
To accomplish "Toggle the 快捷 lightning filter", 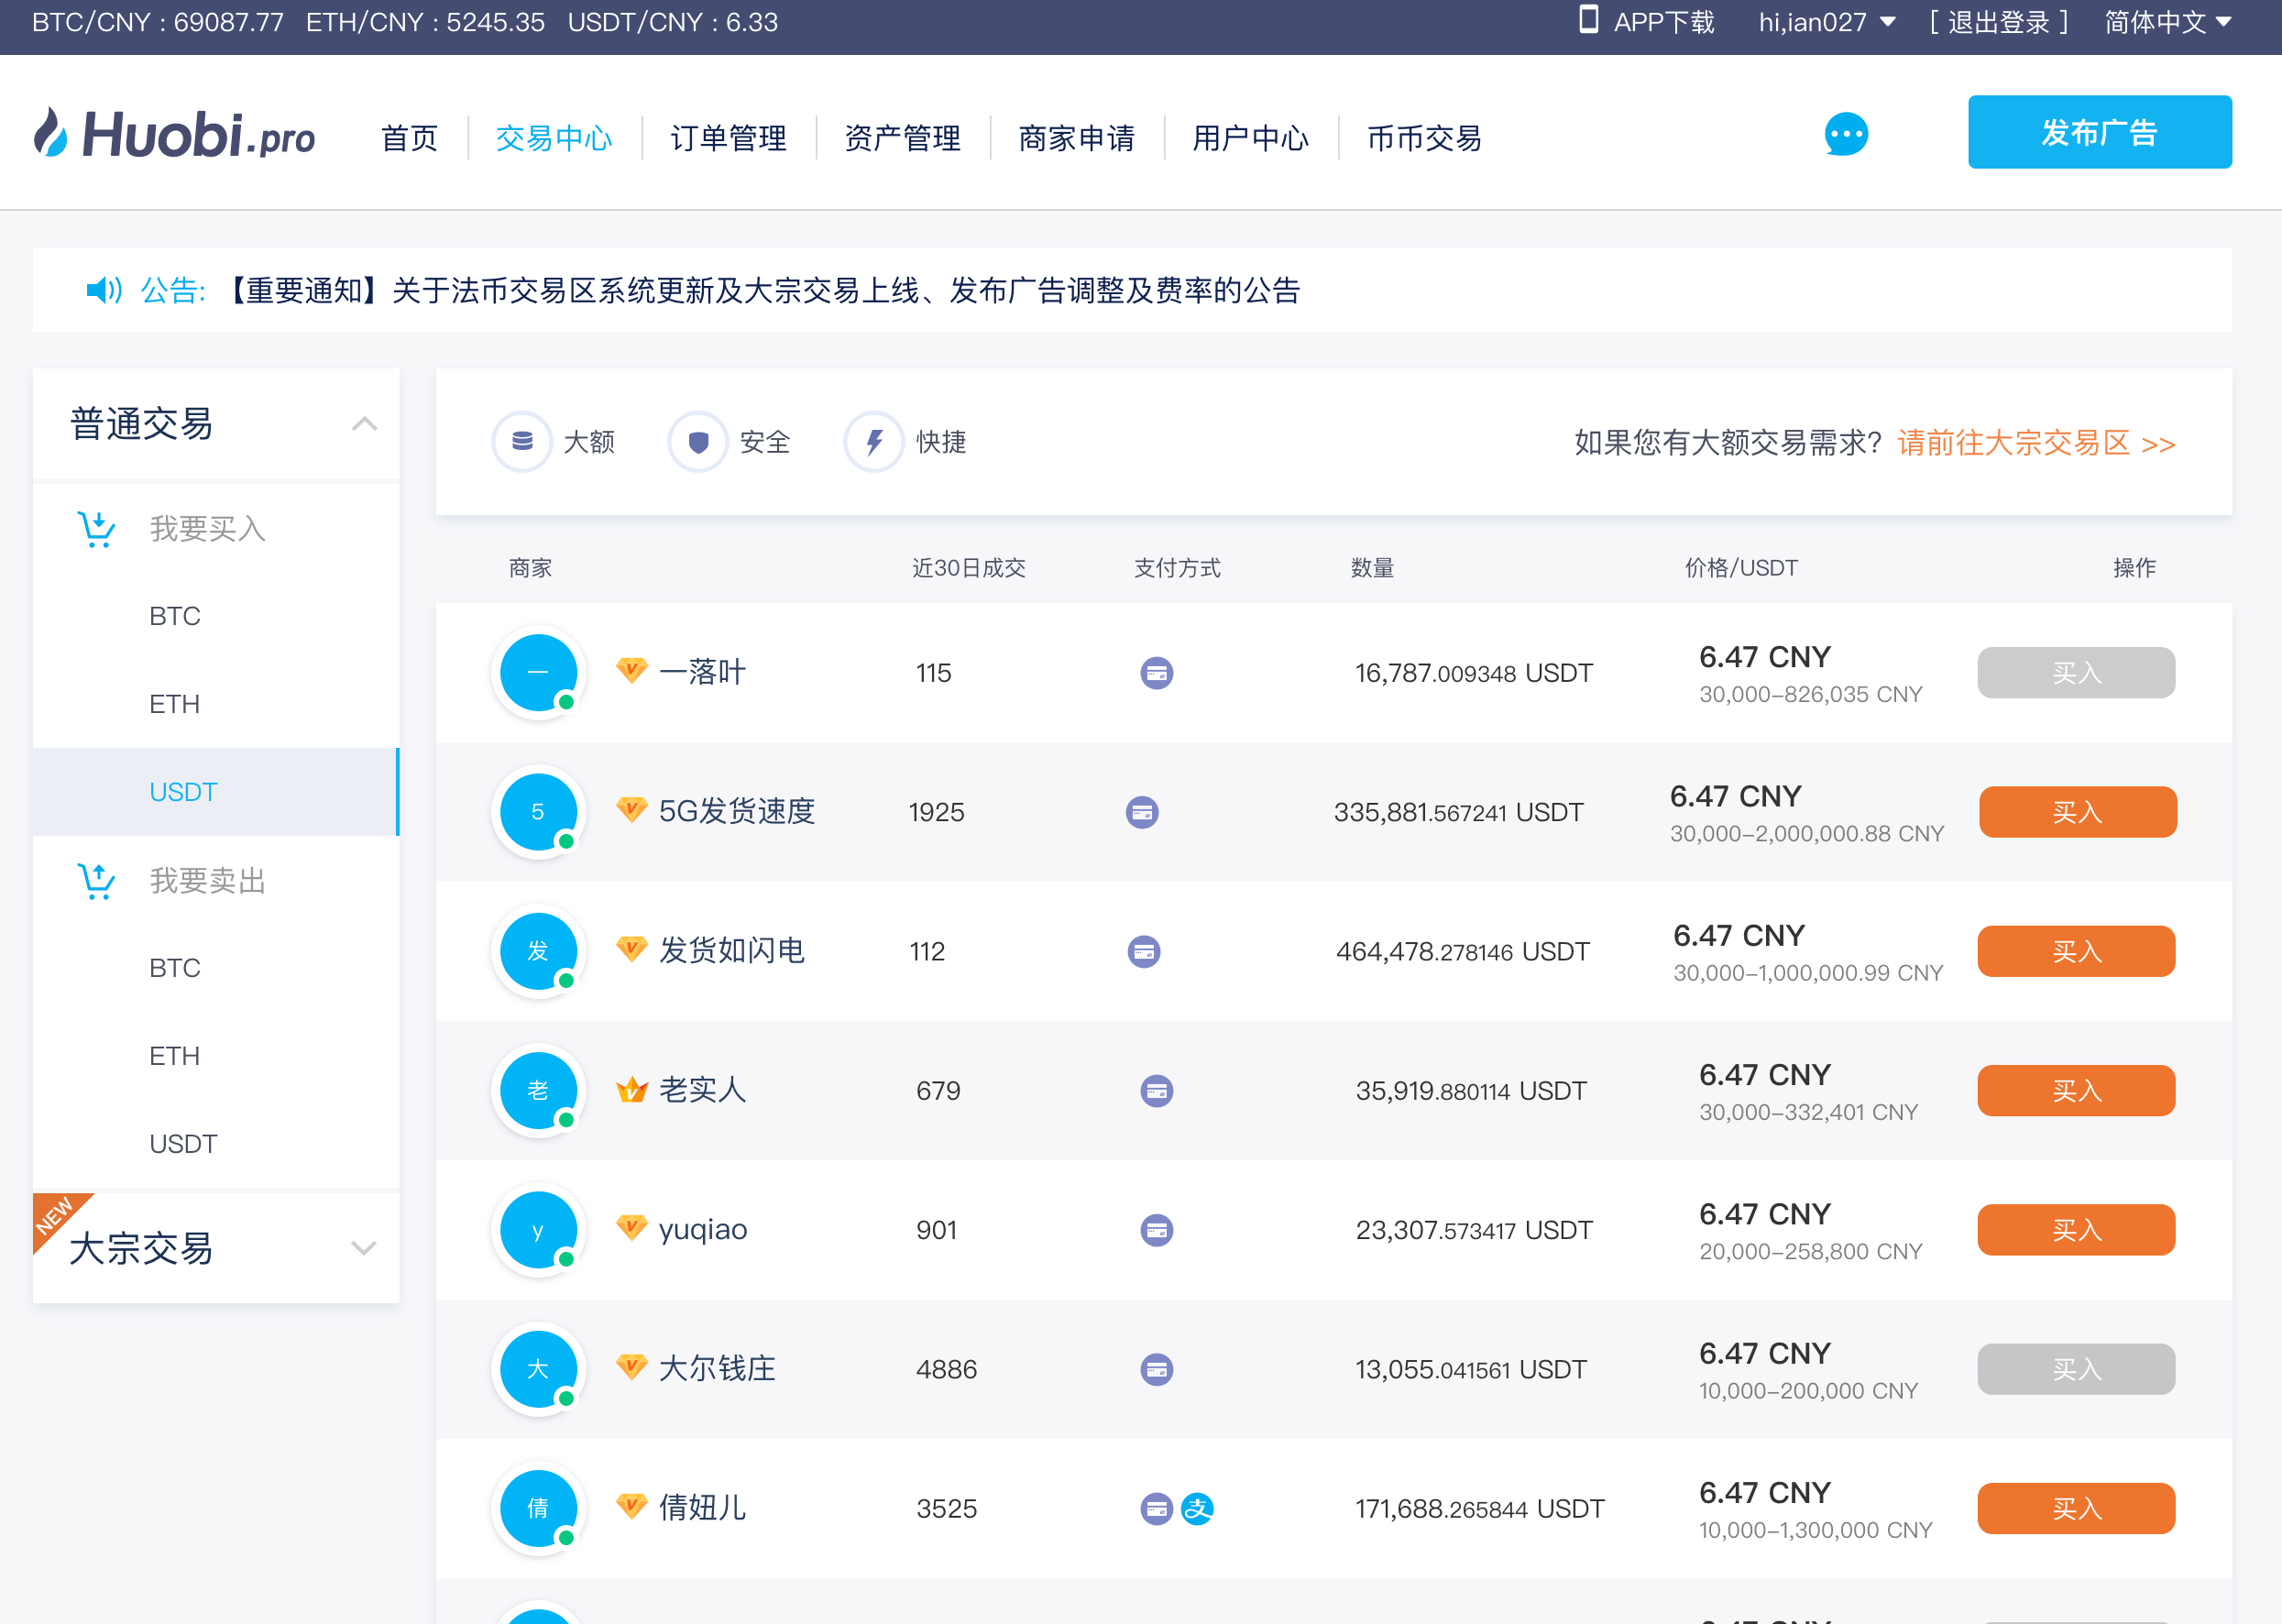I will pyautogui.click(x=874, y=441).
